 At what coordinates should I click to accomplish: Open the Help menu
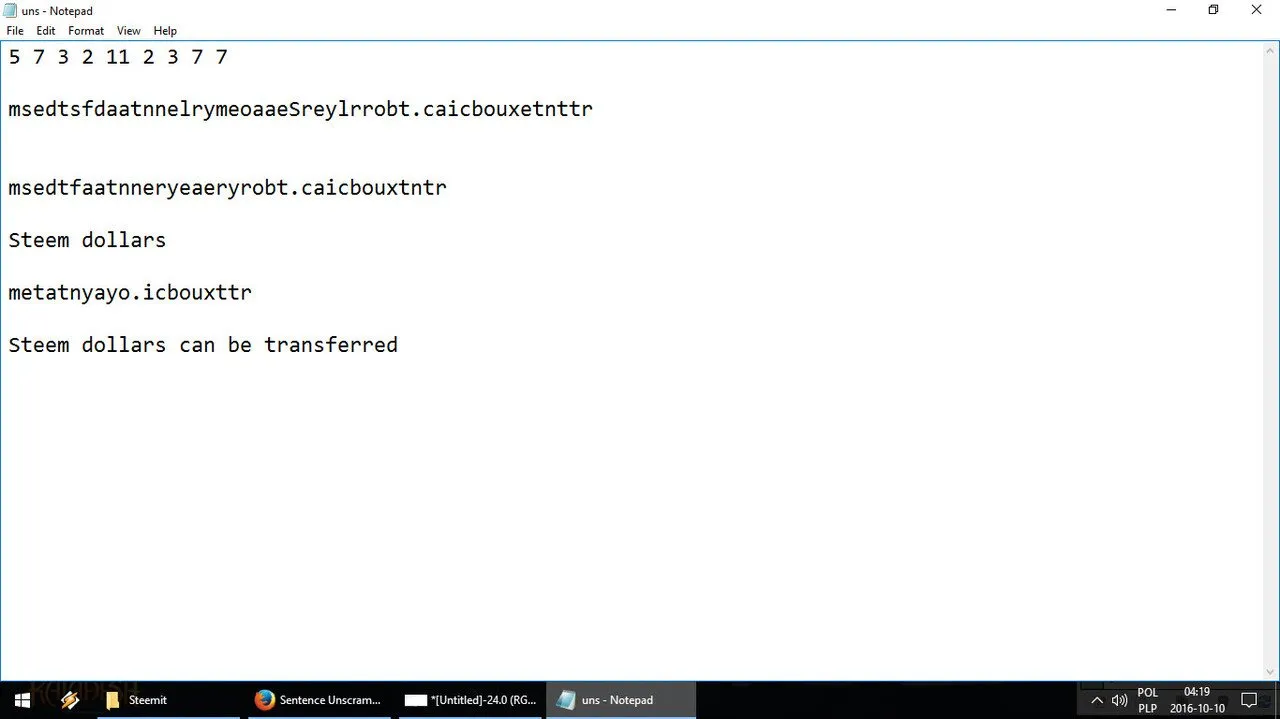pos(165,31)
